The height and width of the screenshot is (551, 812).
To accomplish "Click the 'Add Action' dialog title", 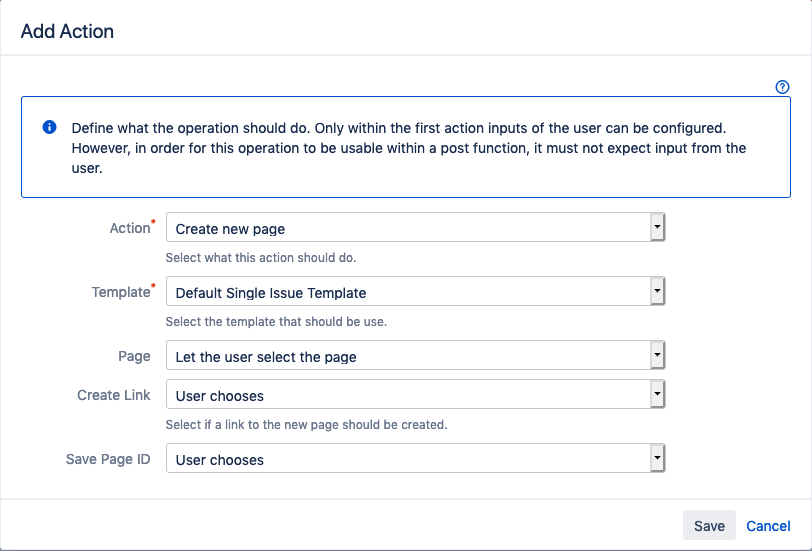I will [x=67, y=31].
